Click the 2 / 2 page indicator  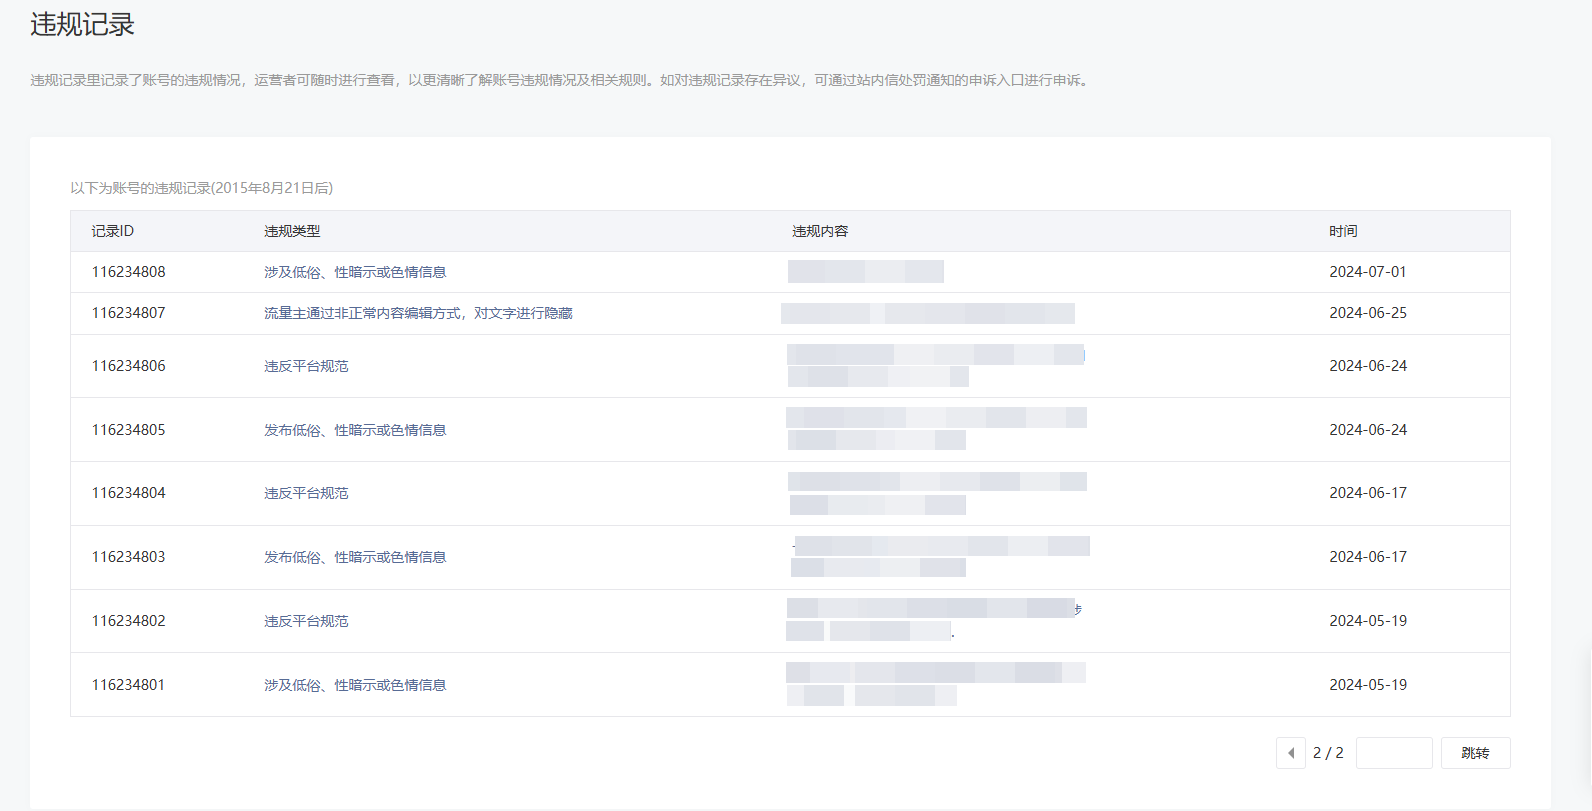[1328, 753]
